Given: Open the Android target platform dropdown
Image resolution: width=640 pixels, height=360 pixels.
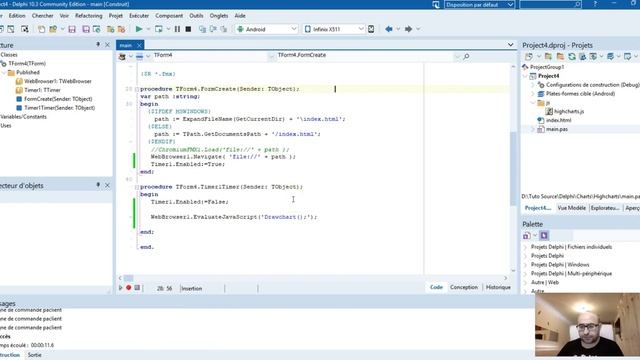Looking at the screenshot, I should click(x=293, y=29).
